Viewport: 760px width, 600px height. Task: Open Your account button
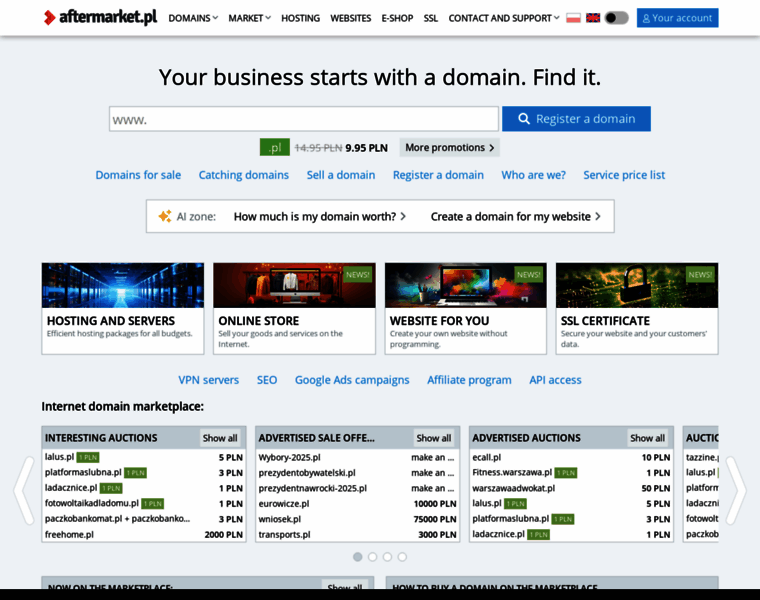coord(677,18)
